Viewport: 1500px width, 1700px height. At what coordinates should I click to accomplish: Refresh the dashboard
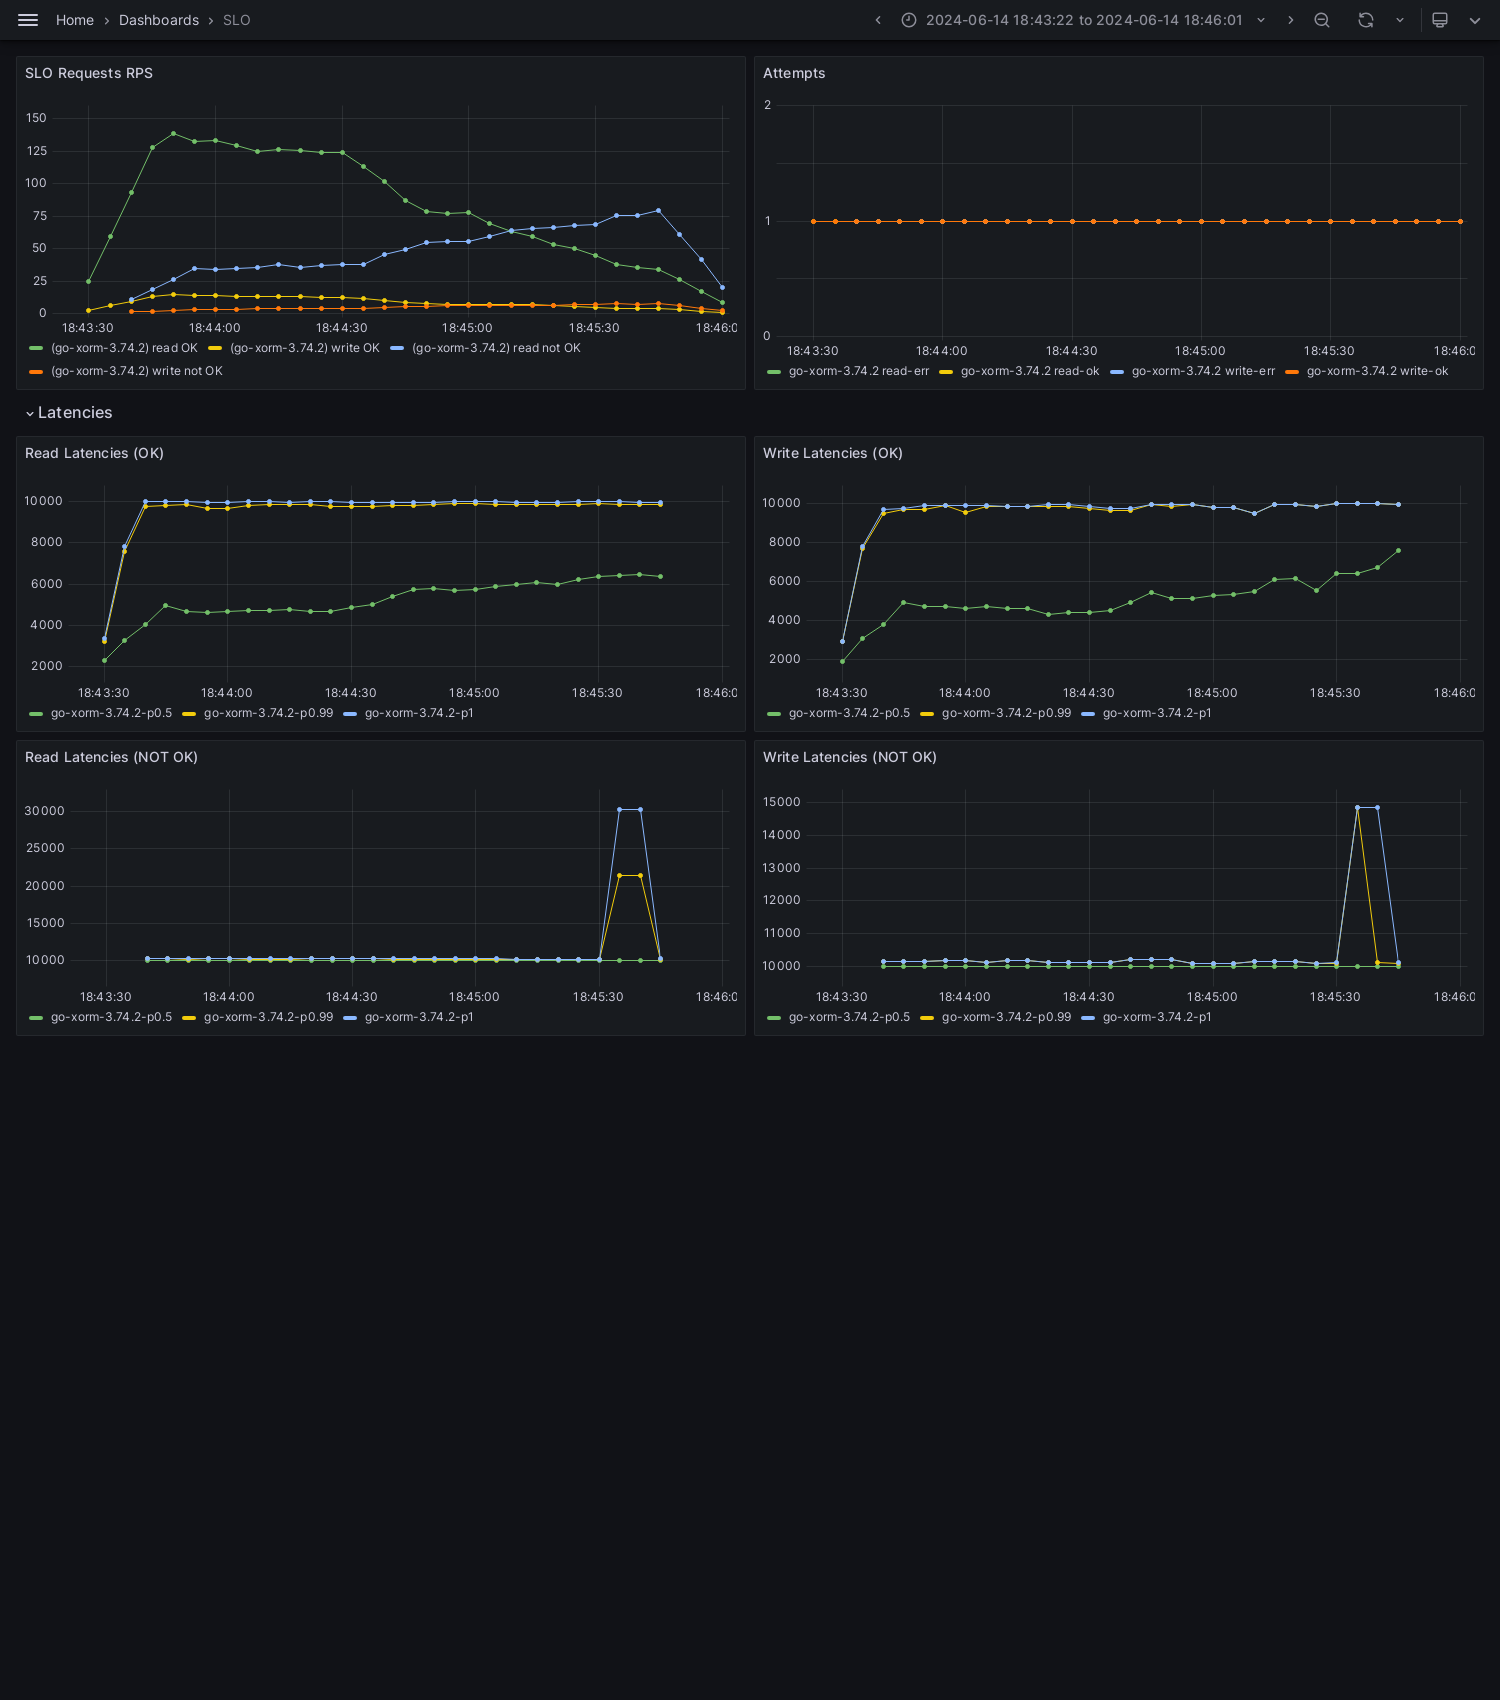pyautogui.click(x=1366, y=20)
